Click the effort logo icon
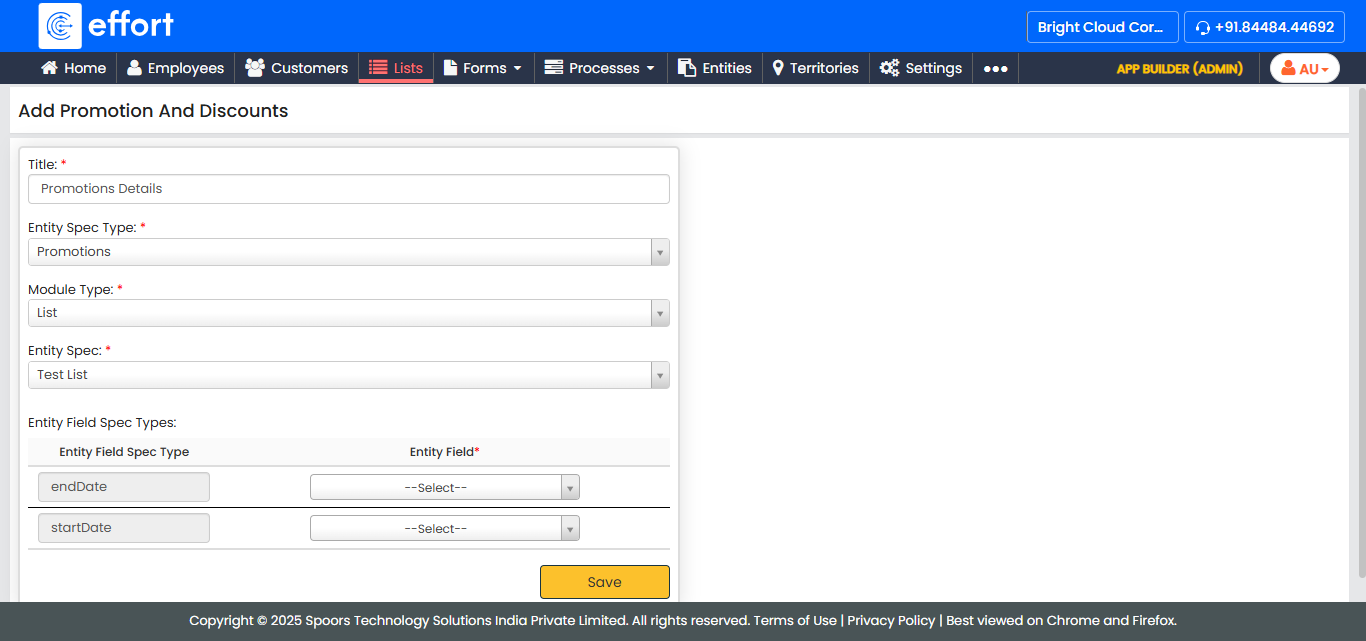 (x=60, y=26)
